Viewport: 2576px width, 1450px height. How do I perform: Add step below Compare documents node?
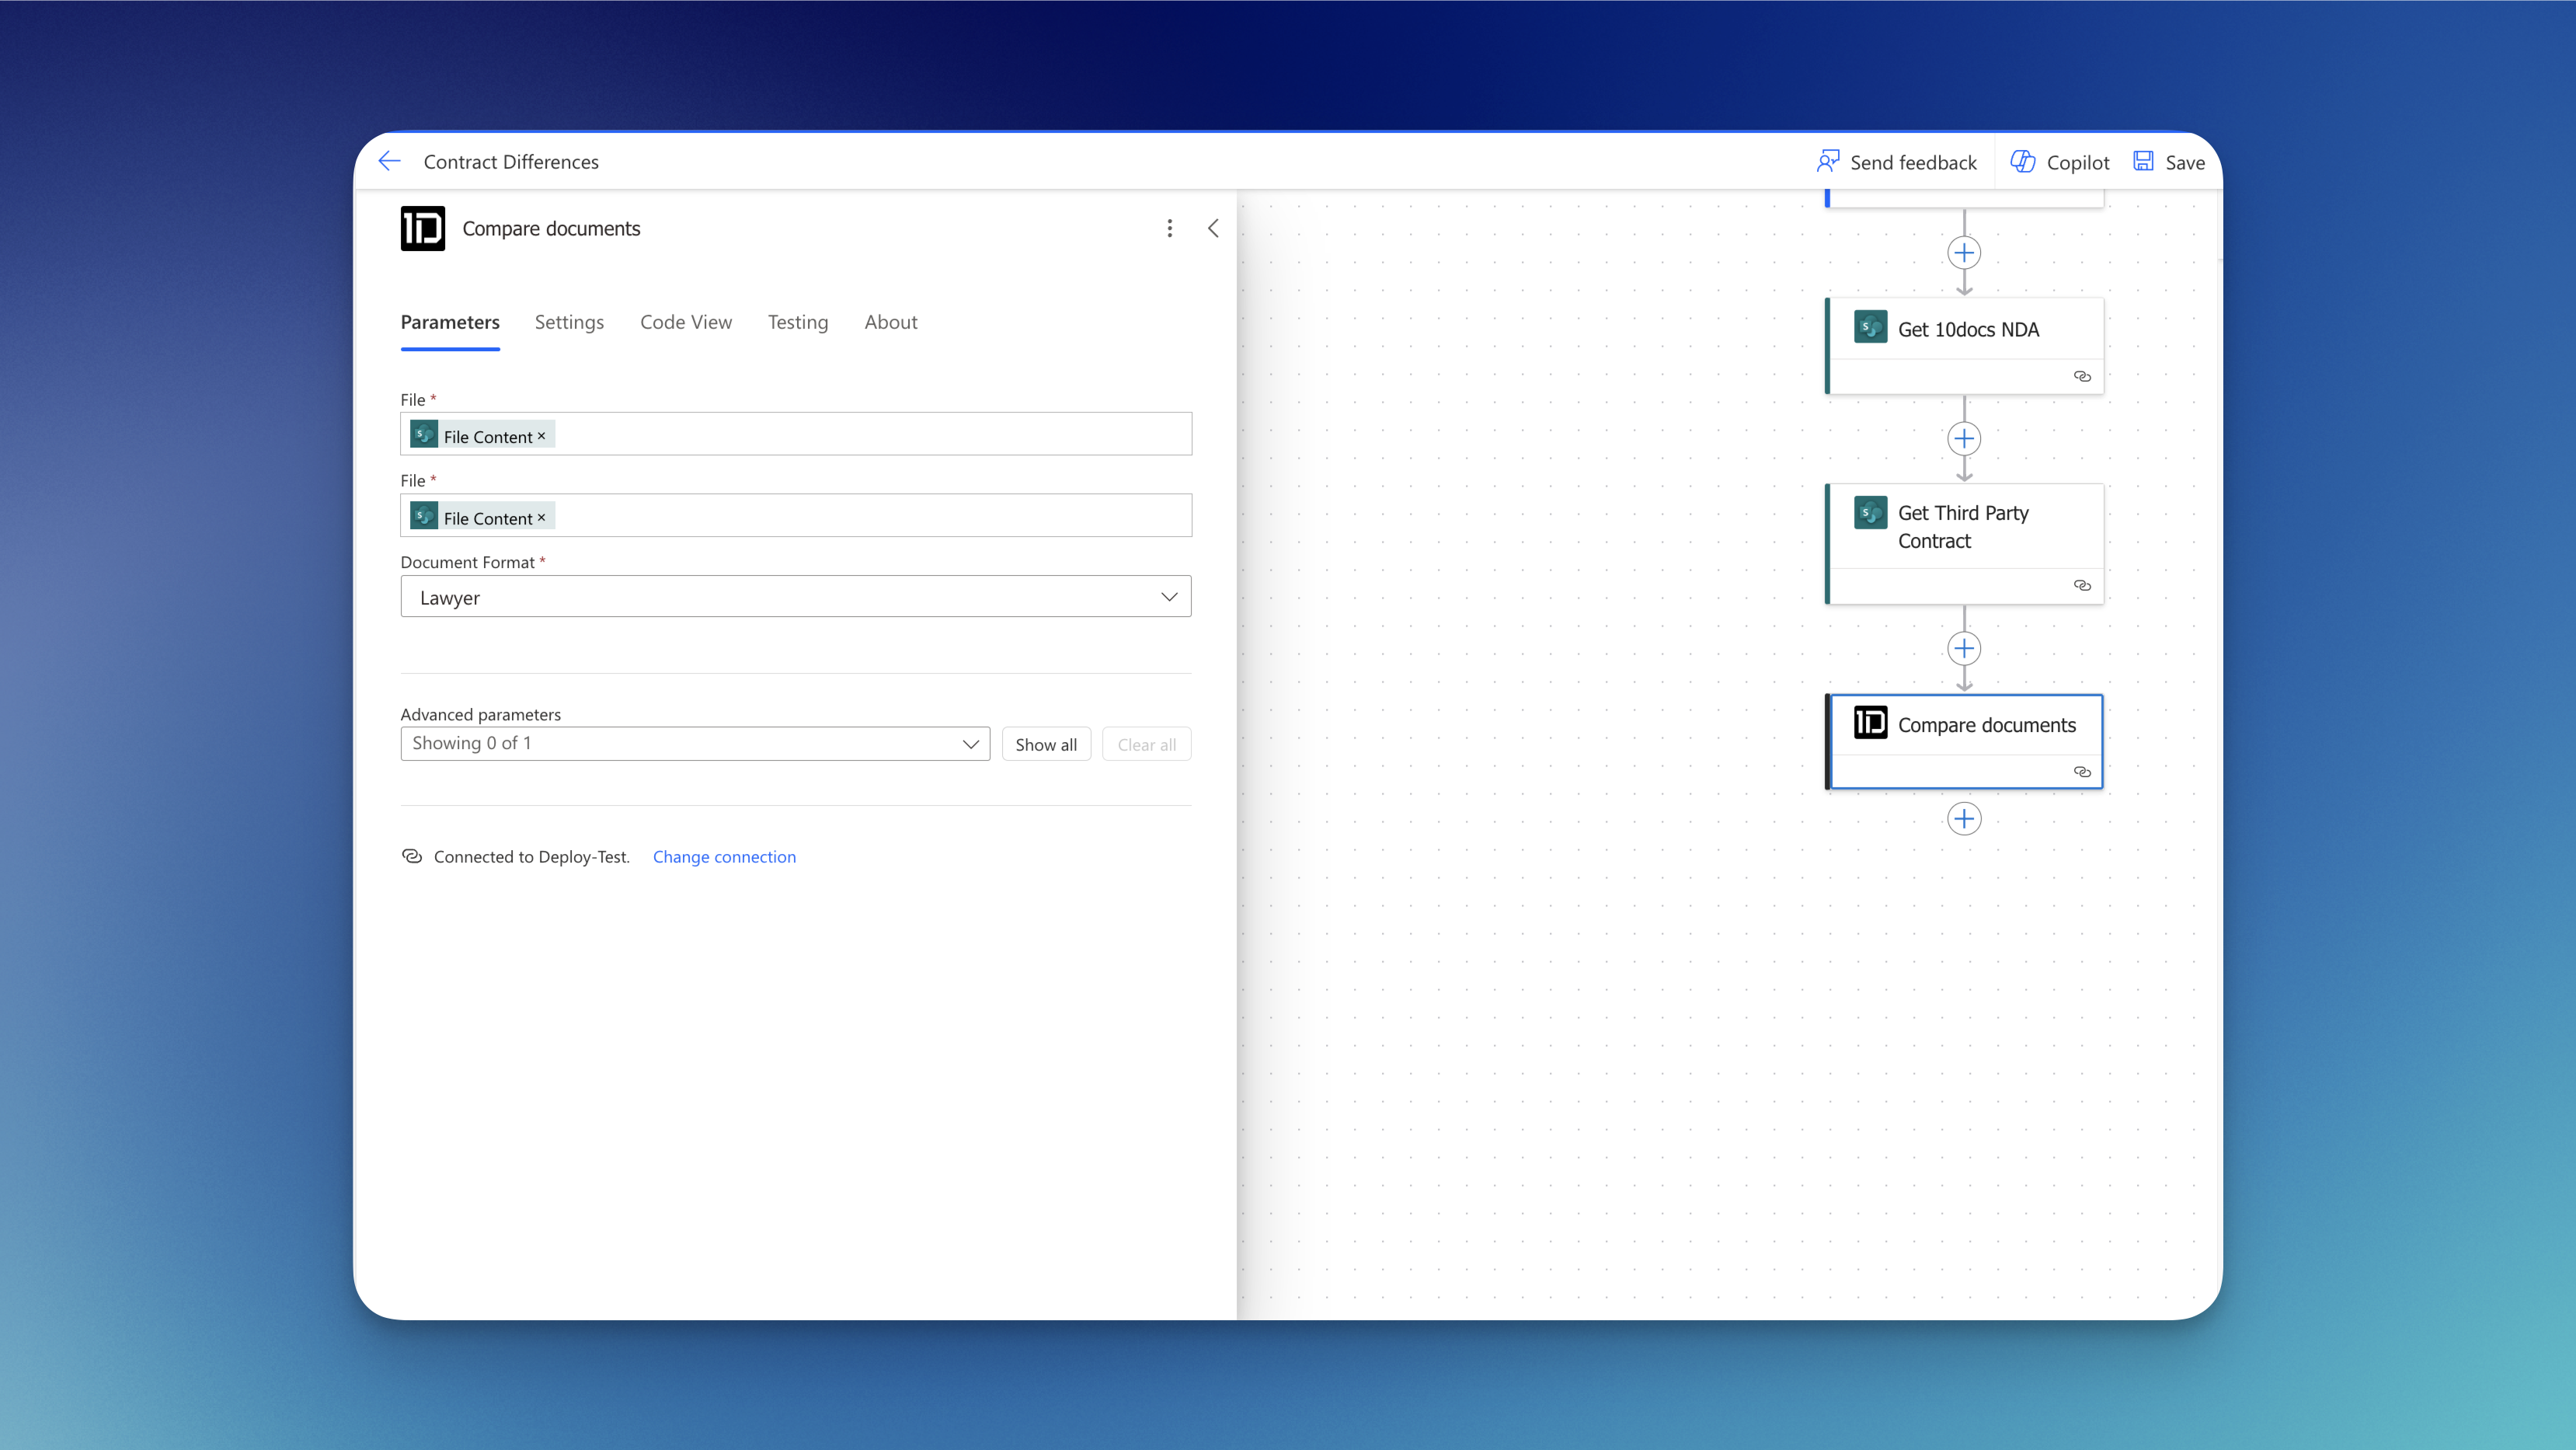1964,819
